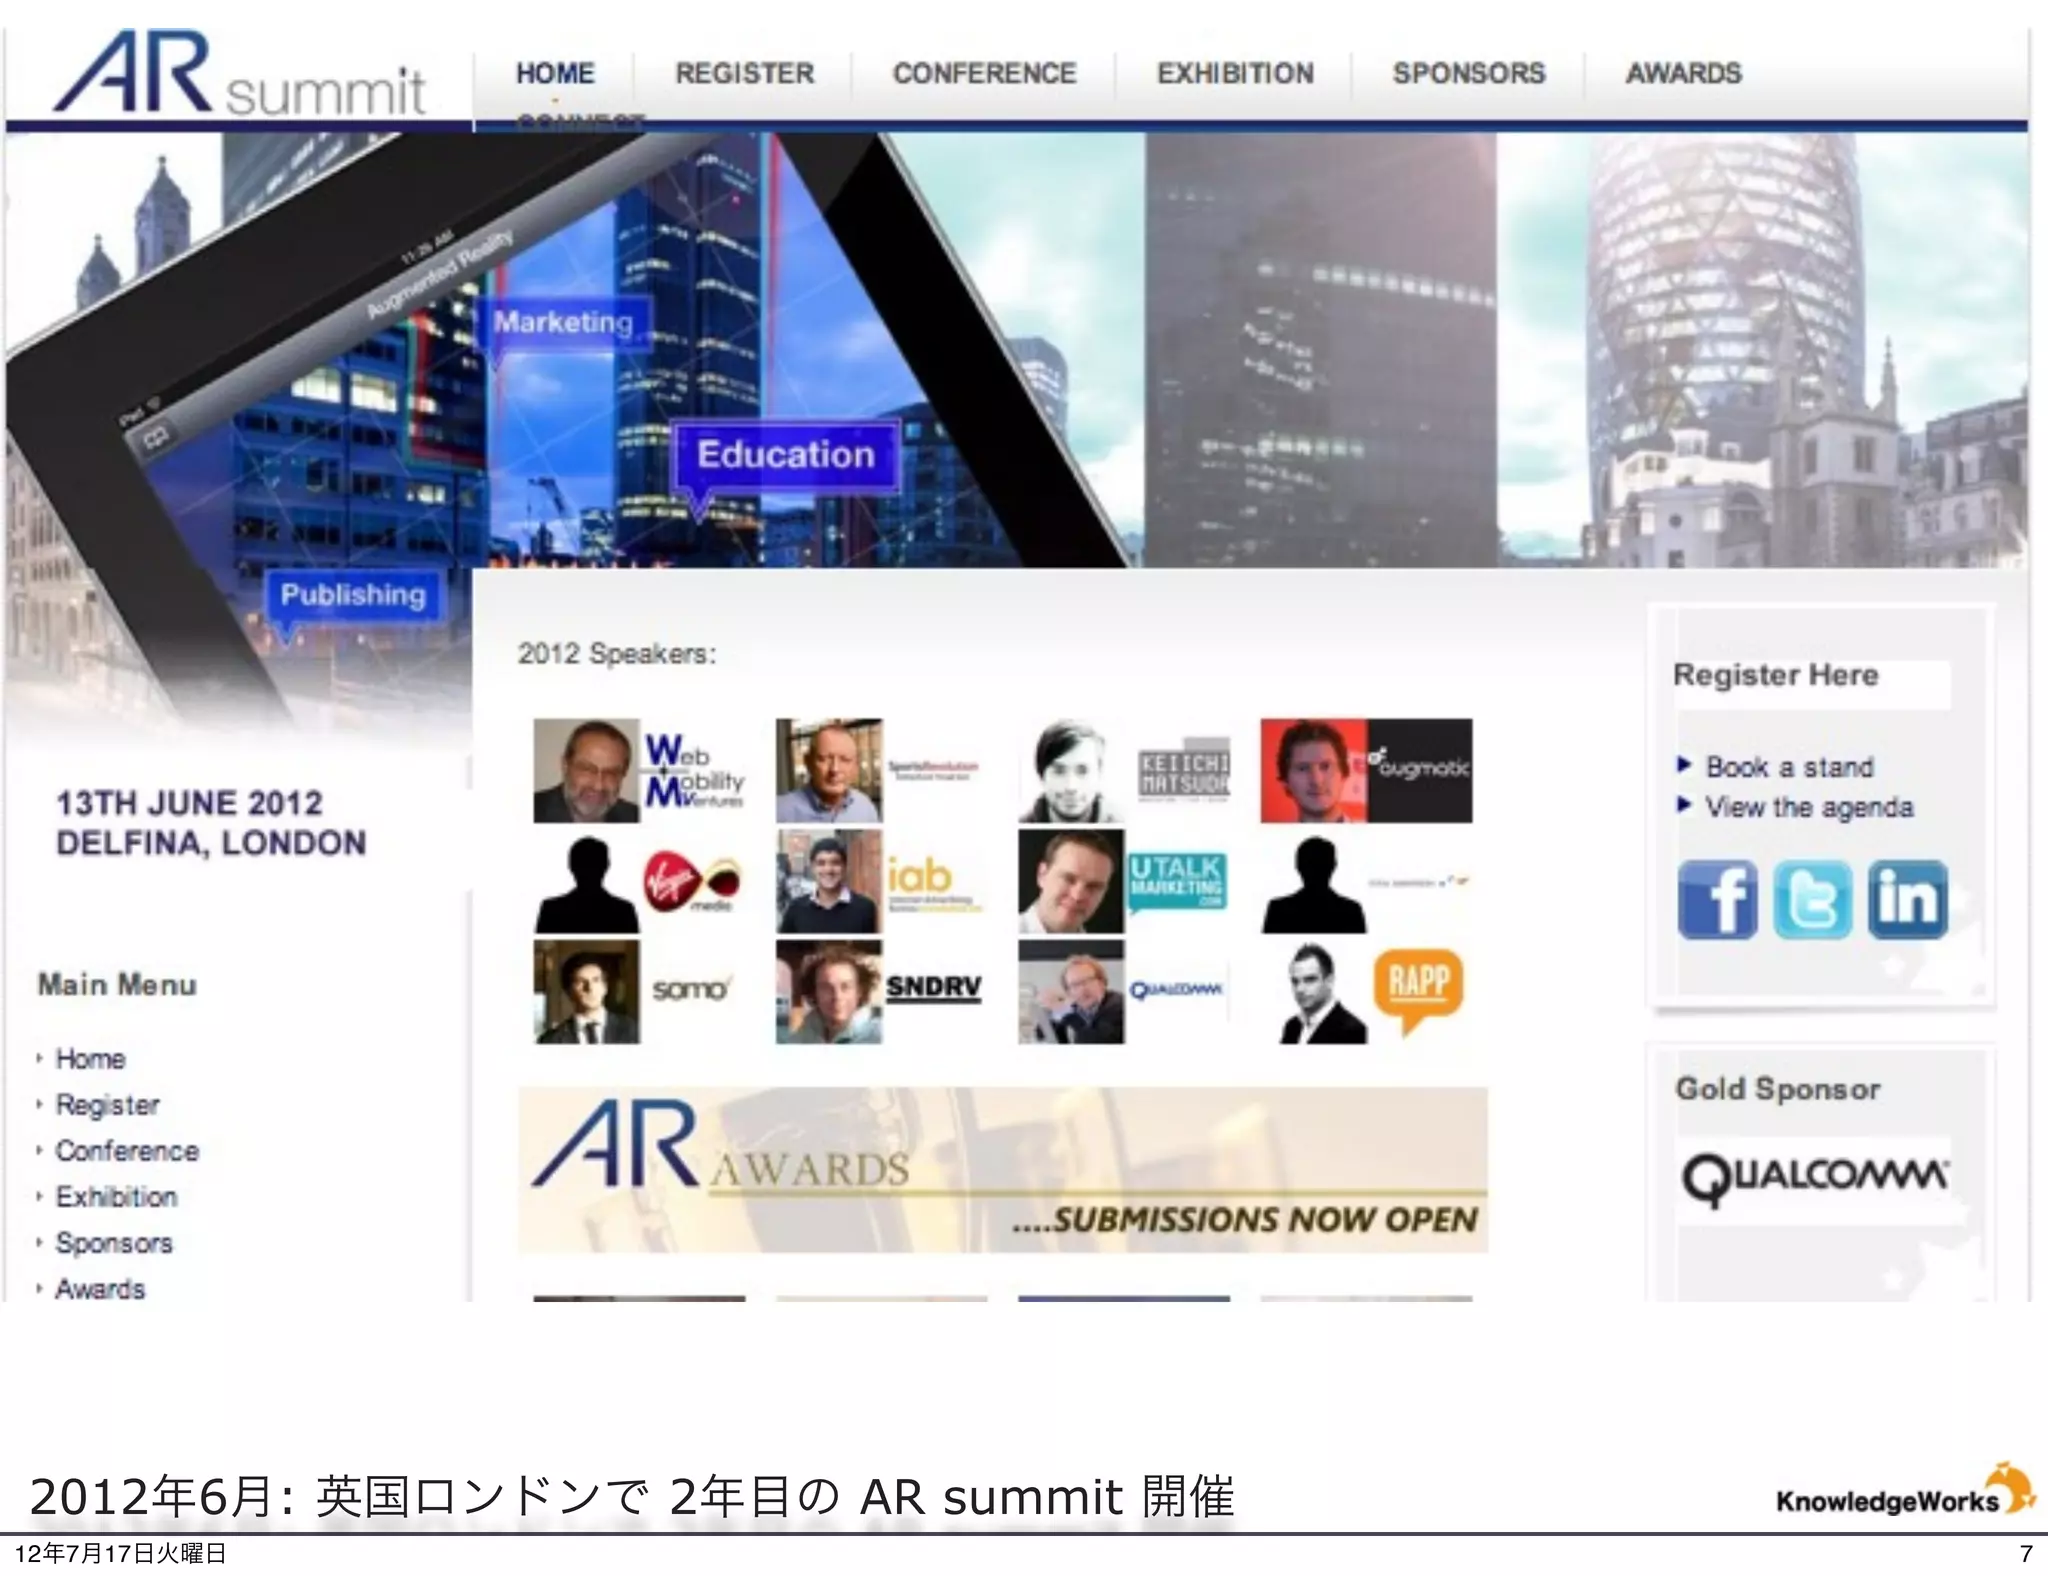2048x1576 pixels.
Task: Open the LinkedIn icon
Action: pos(1907,899)
